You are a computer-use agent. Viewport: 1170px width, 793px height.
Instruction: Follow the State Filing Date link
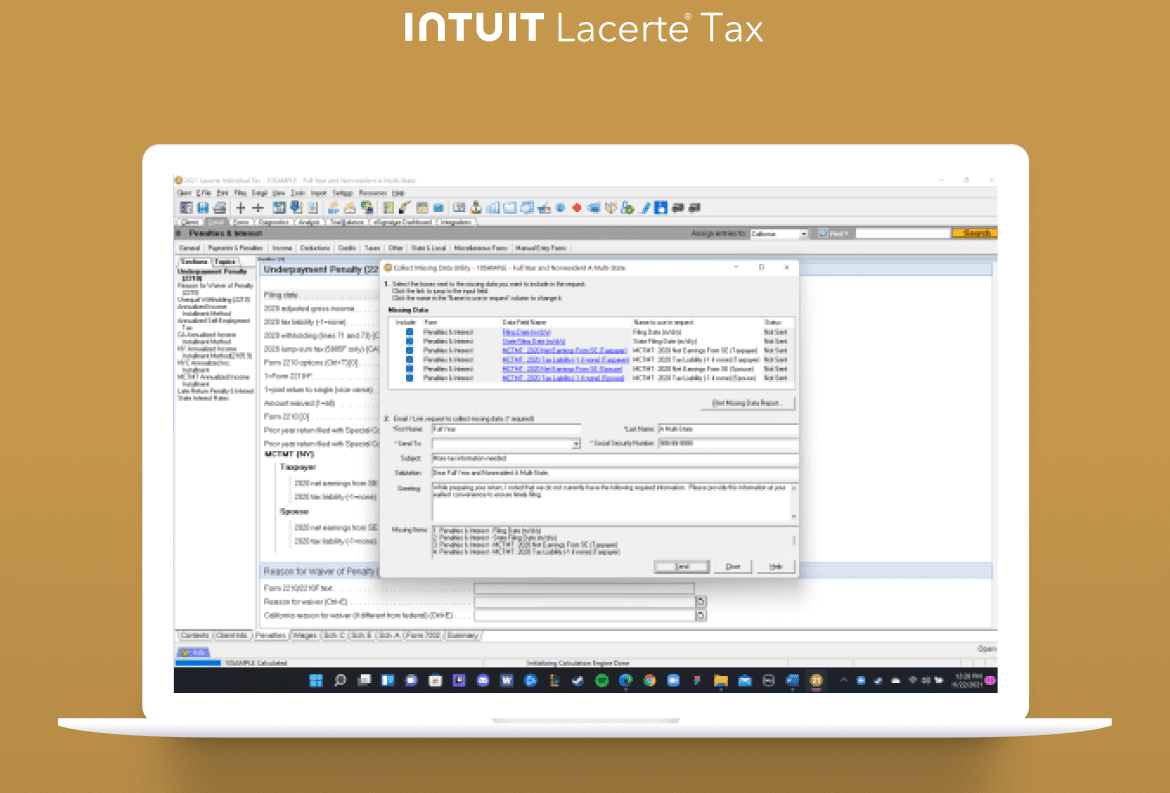(534, 341)
